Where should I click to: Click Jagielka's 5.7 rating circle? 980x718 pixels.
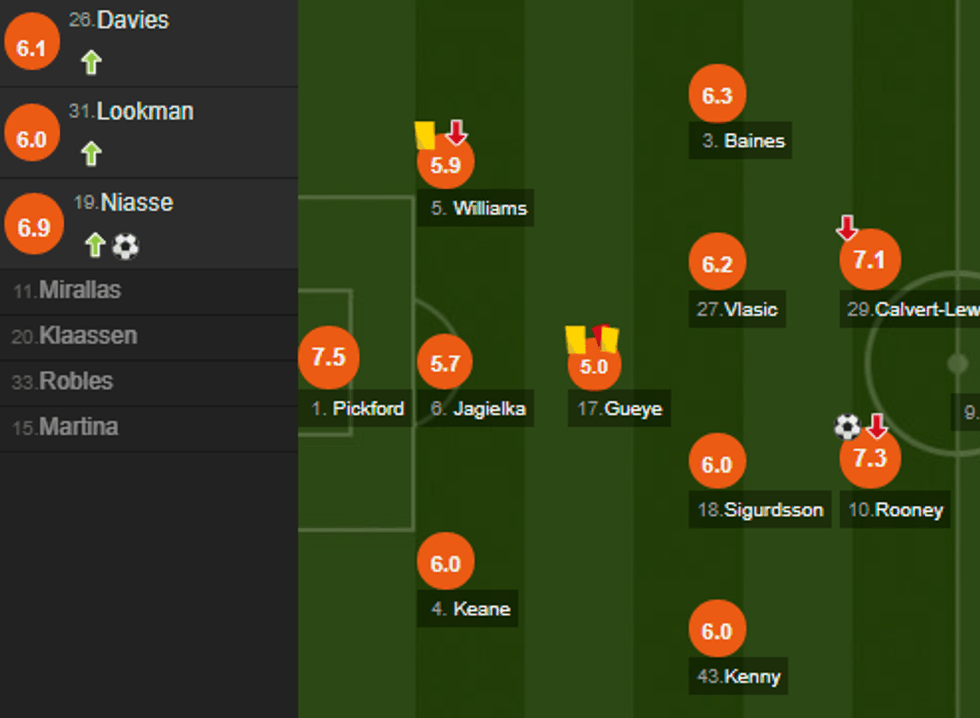click(445, 363)
